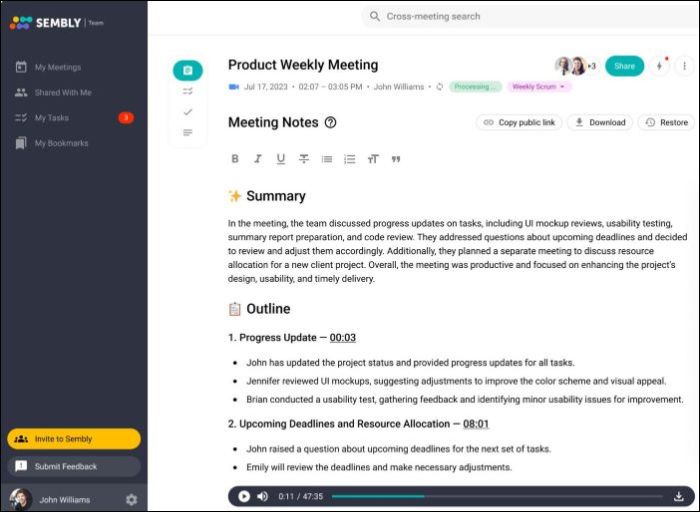Viewport: 700px width, 512px height.
Task: Click the Share button
Action: (x=624, y=66)
